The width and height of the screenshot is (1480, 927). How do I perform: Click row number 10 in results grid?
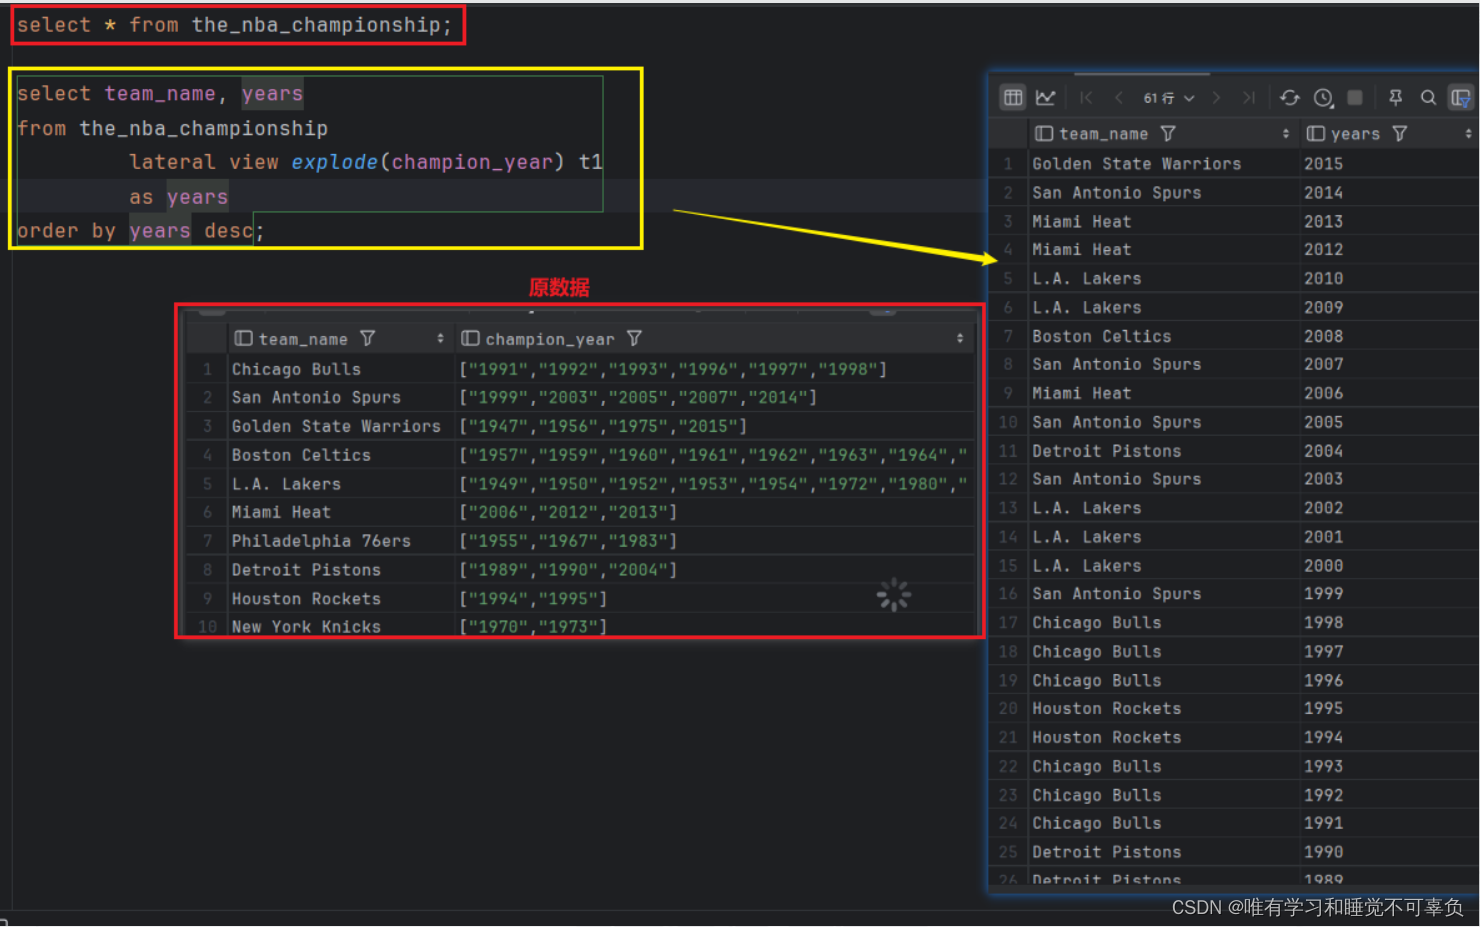click(1007, 422)
